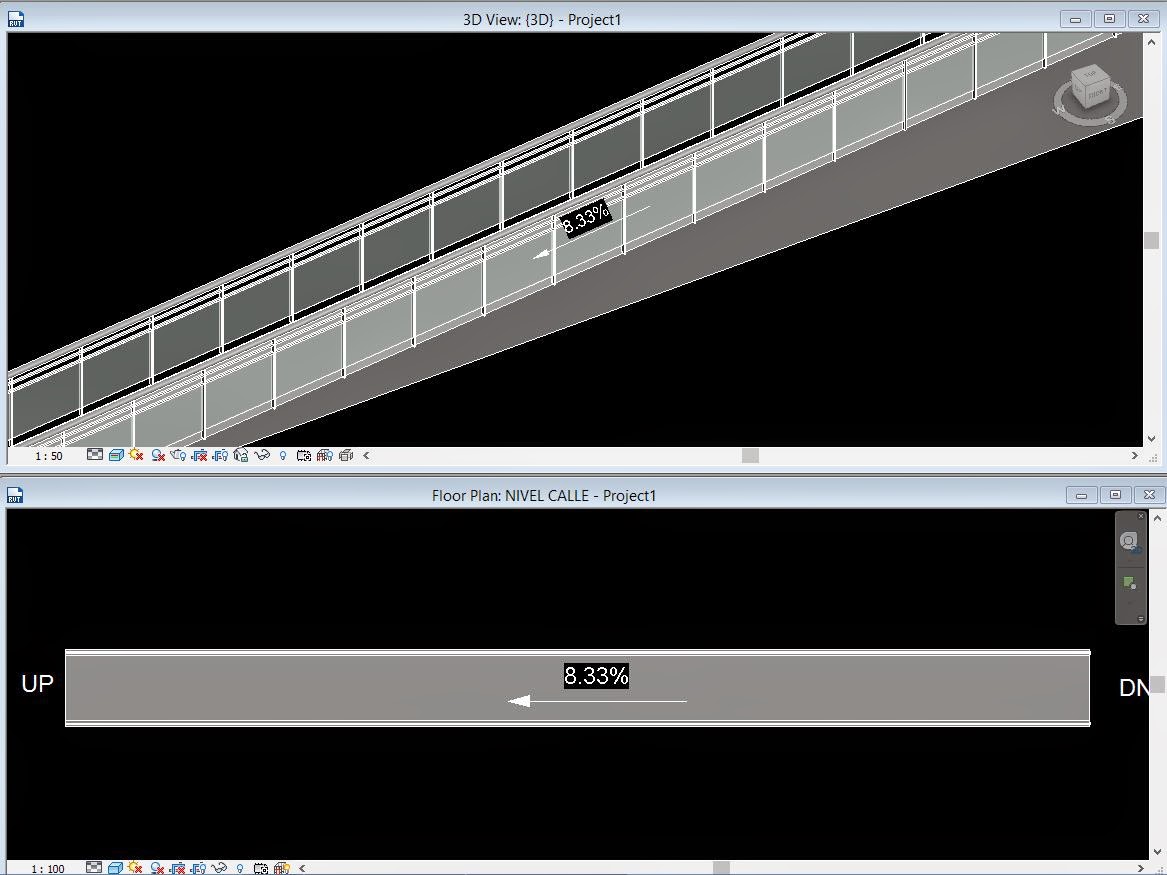Toggle Show Crop Region in 3D view

(221, 455)
